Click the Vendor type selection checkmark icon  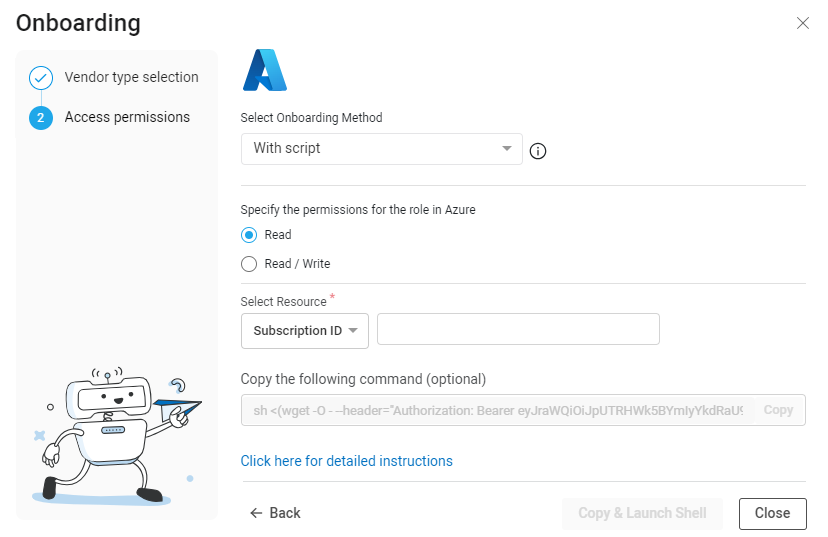41,78
